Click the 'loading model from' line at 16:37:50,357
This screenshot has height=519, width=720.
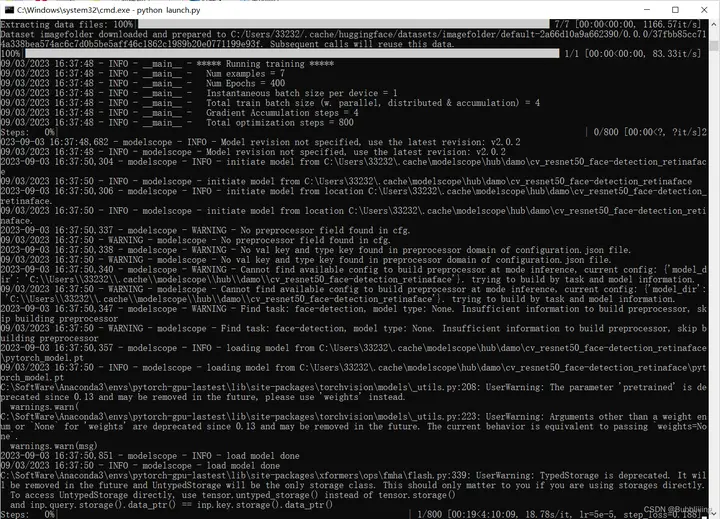pyautogui.click(x=353, y=353)
